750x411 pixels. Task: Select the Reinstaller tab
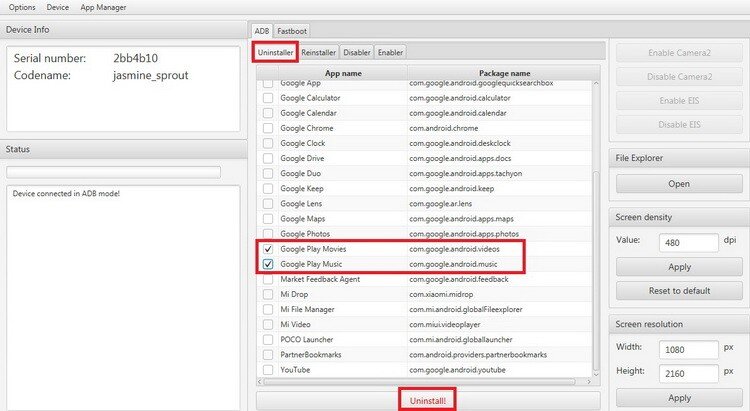[319, 53]
